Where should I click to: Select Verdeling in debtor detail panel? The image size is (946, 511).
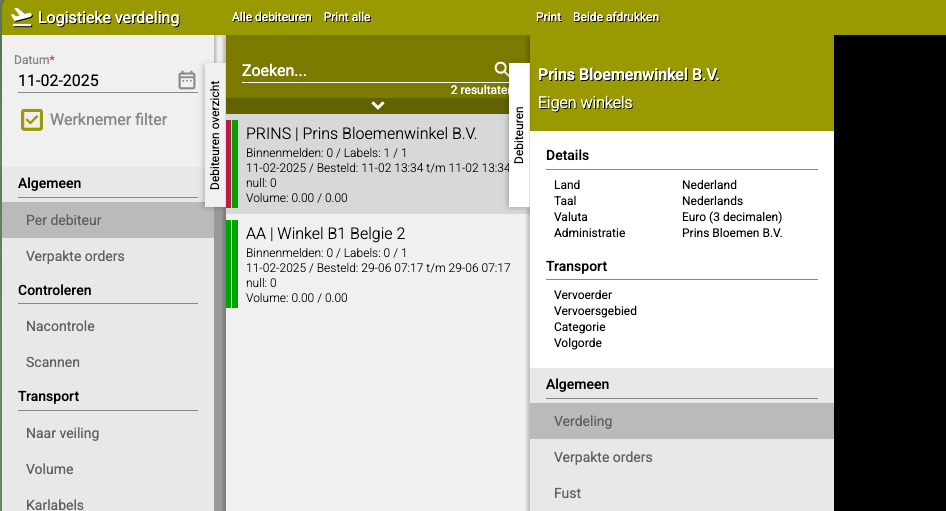point(682,421)
